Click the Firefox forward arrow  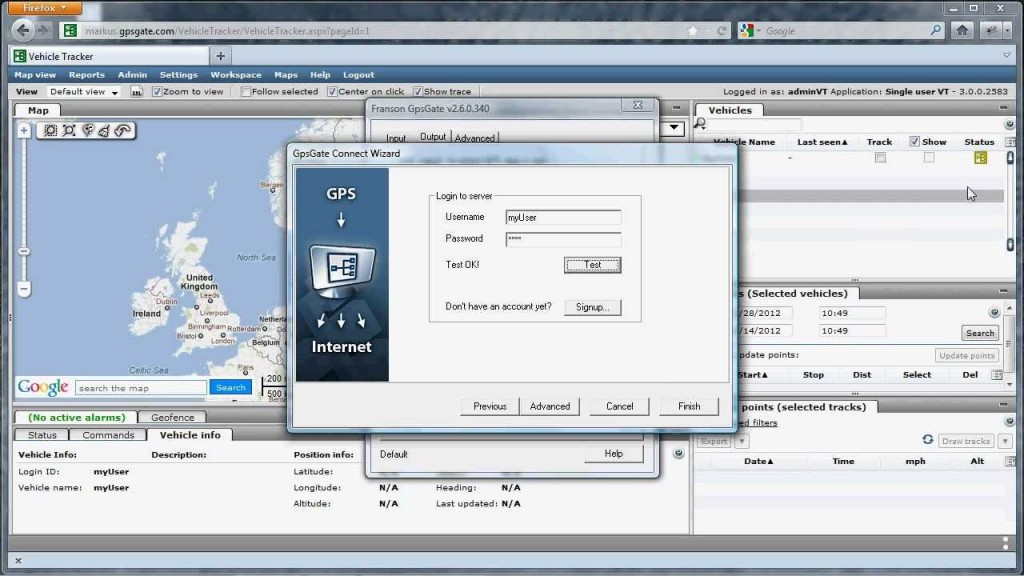coord(44,30)
